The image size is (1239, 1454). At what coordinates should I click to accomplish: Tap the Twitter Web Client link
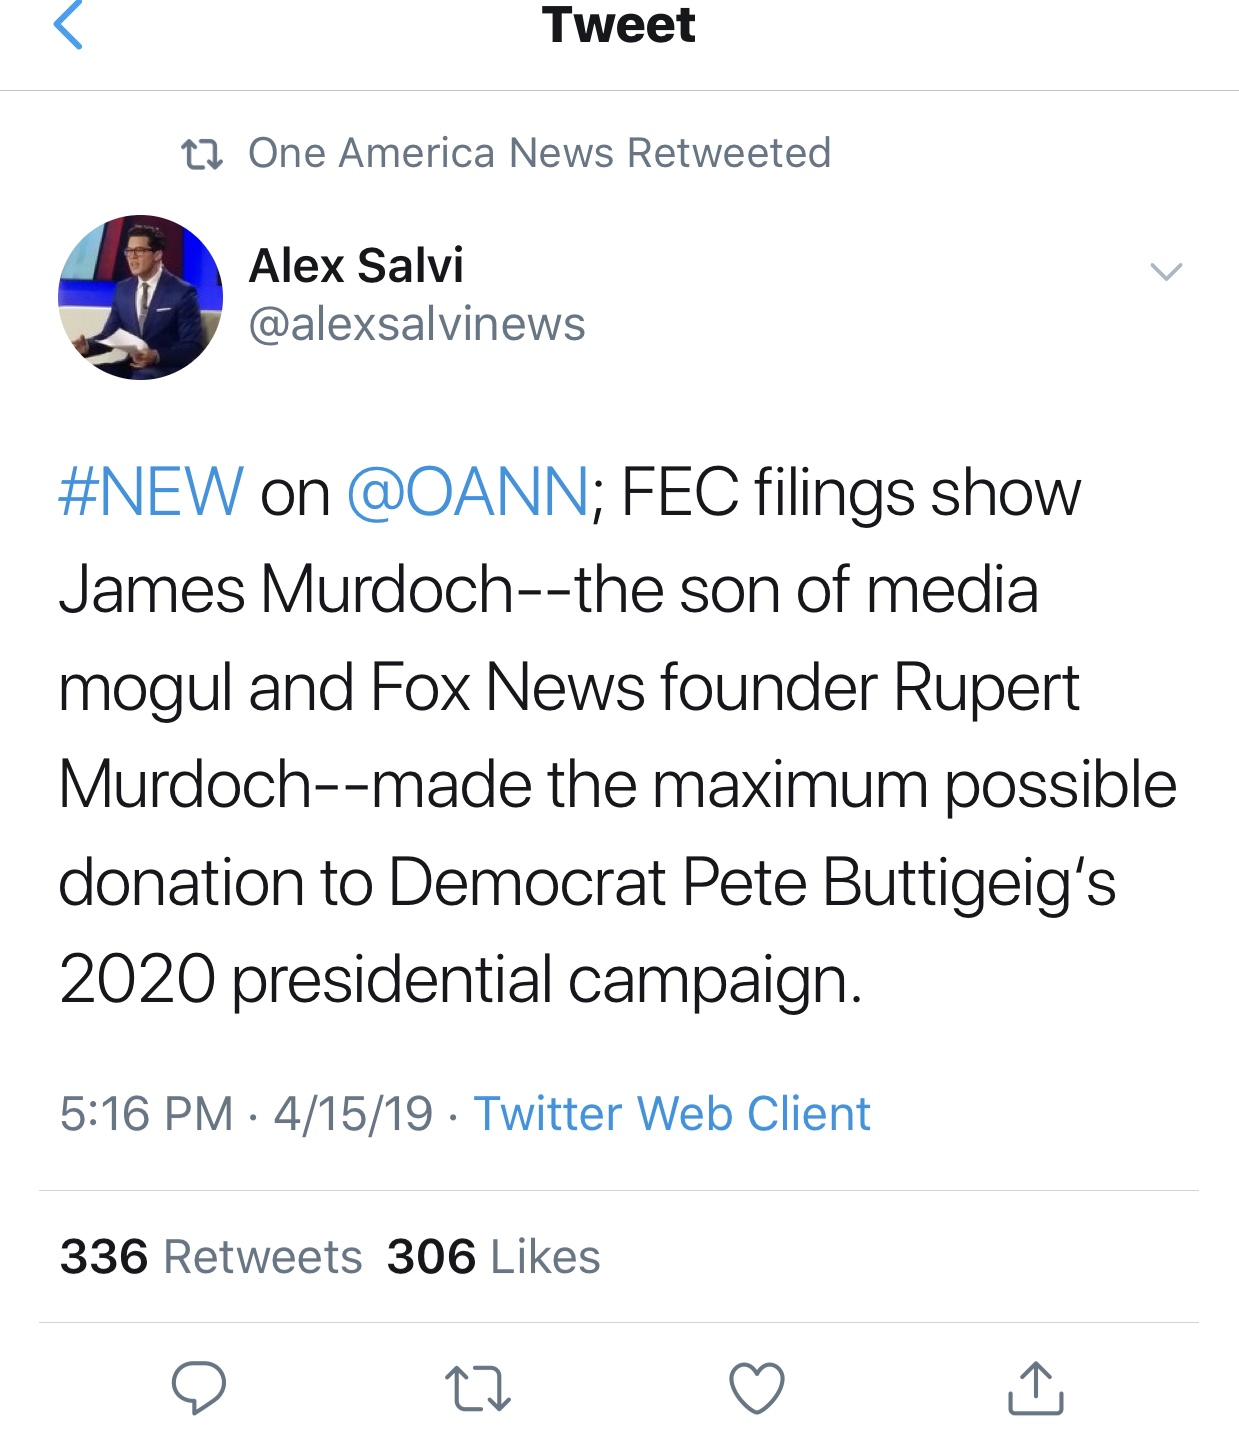pyautogui.click(x=672, y=1114)
